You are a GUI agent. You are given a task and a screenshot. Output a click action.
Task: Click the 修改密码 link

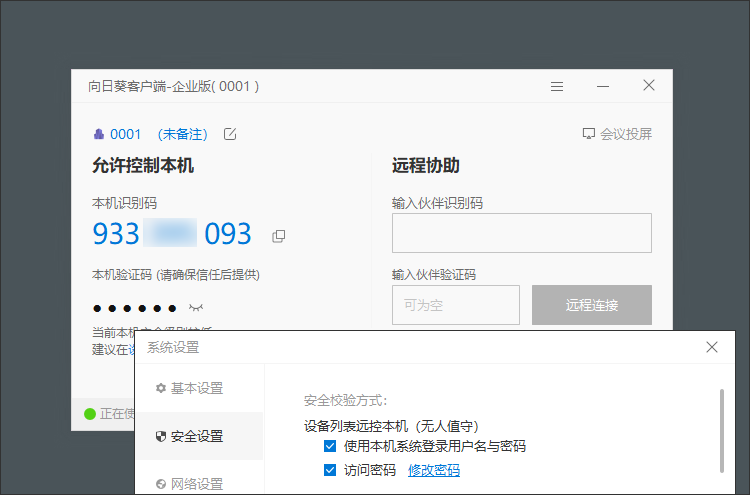click(434, 470)
